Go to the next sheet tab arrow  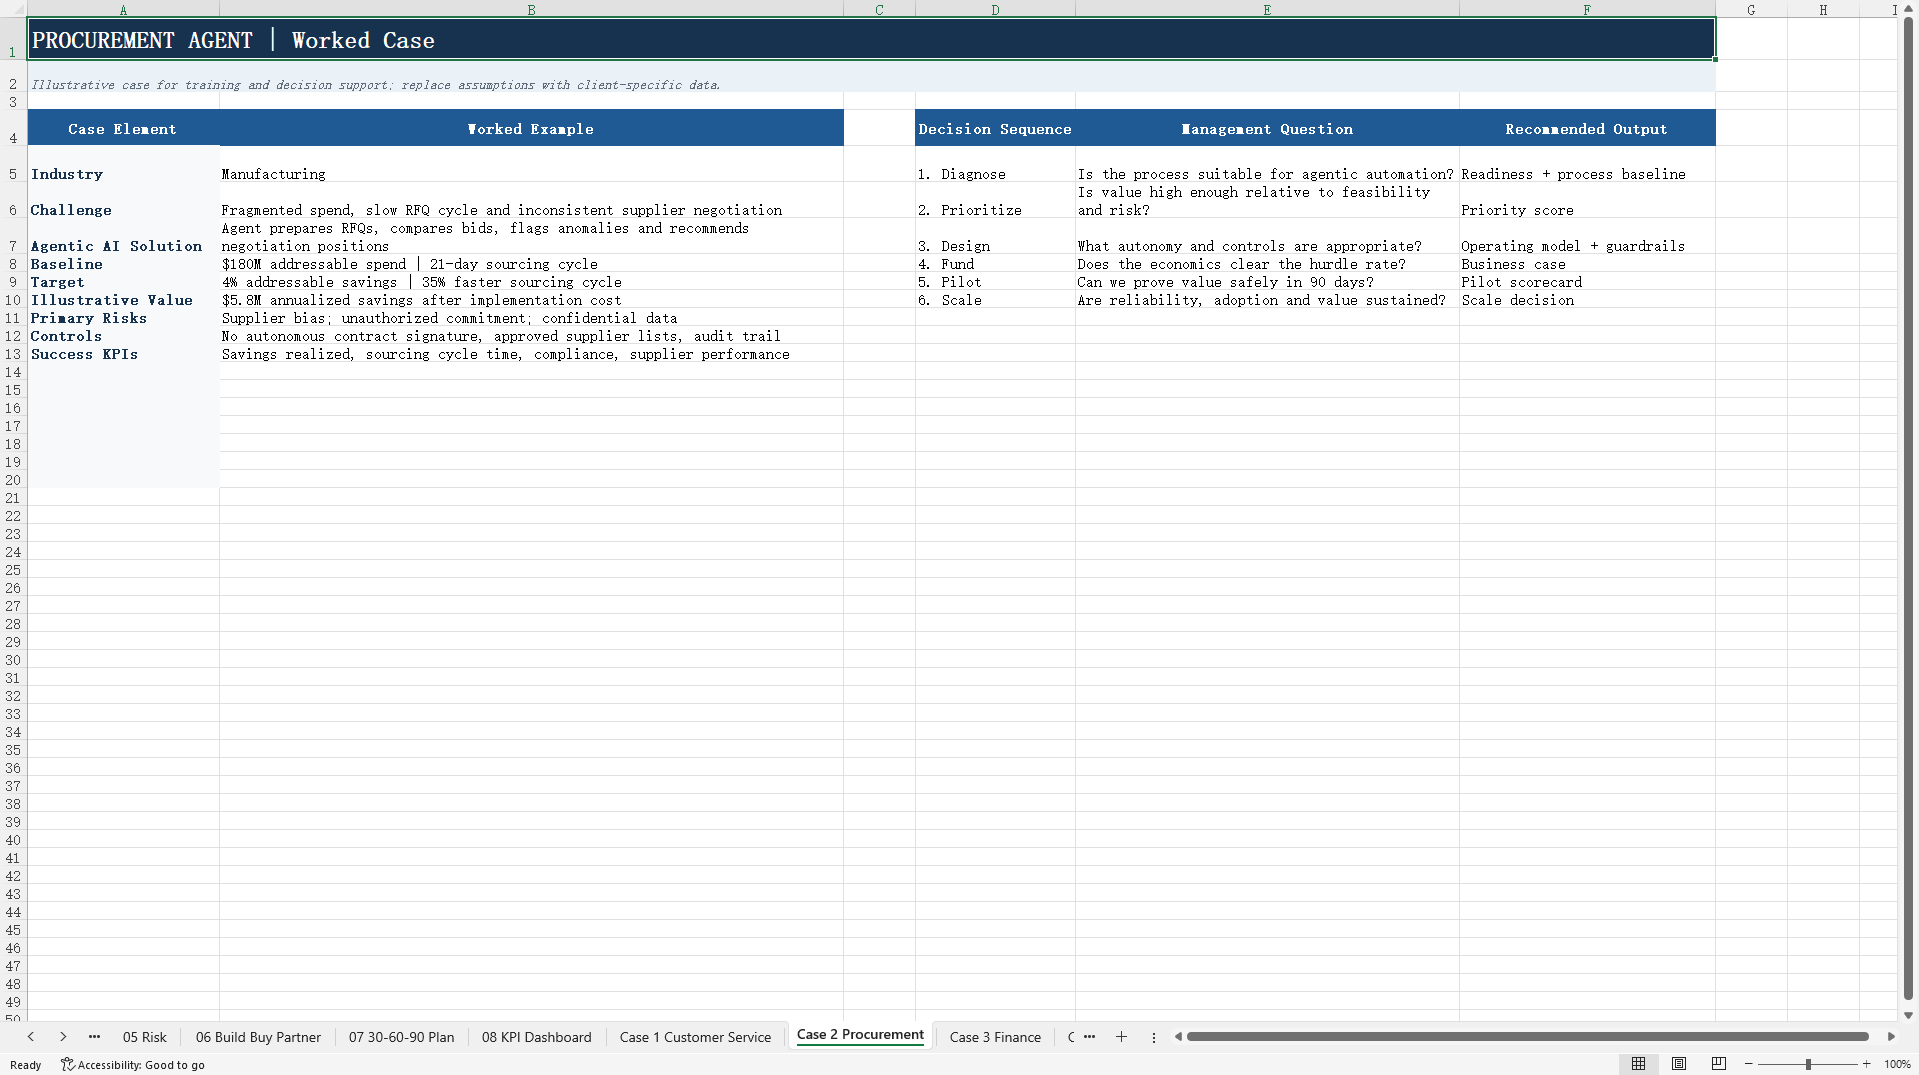click(63, 1037)
